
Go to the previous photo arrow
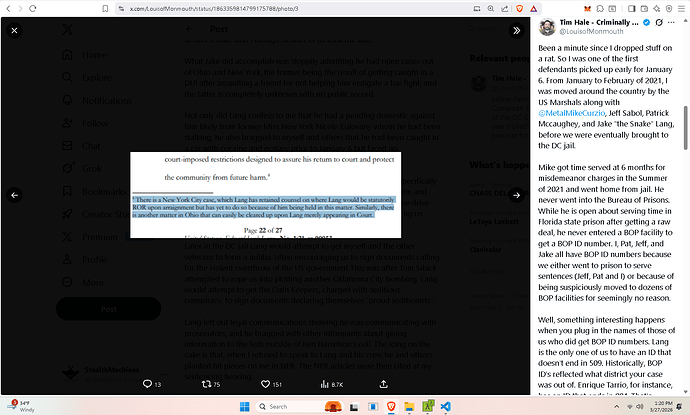(14, 196)
